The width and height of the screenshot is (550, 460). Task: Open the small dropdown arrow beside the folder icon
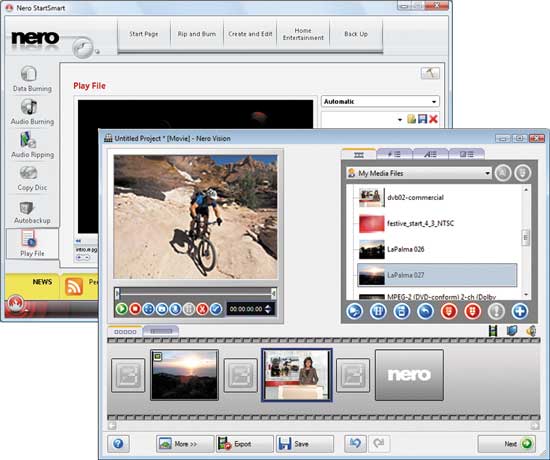tap(400, 120)
